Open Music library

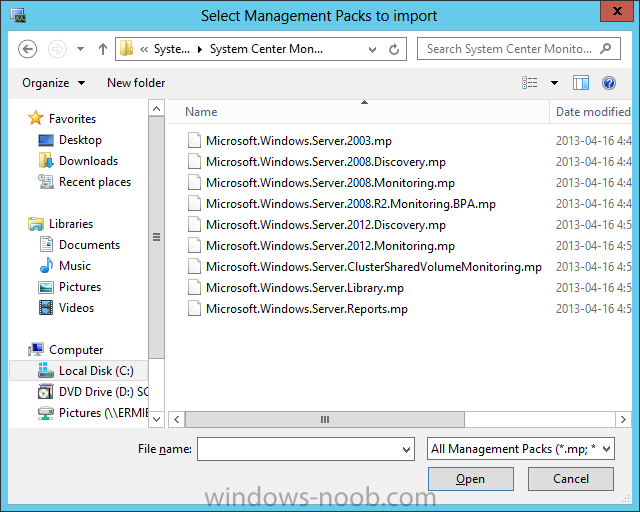(75, 266)
